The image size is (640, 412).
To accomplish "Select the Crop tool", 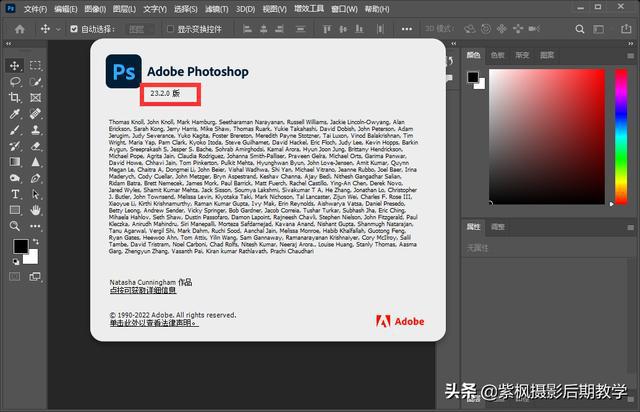I will point(15,98).
